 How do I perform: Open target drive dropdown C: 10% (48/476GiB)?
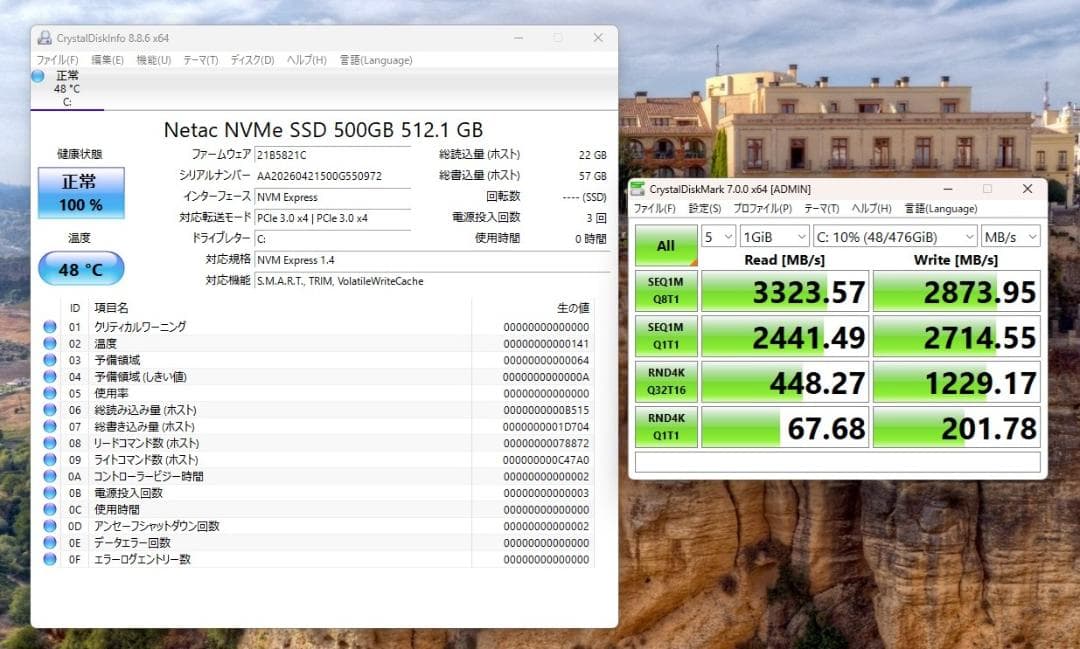click(x=895, y=237)
